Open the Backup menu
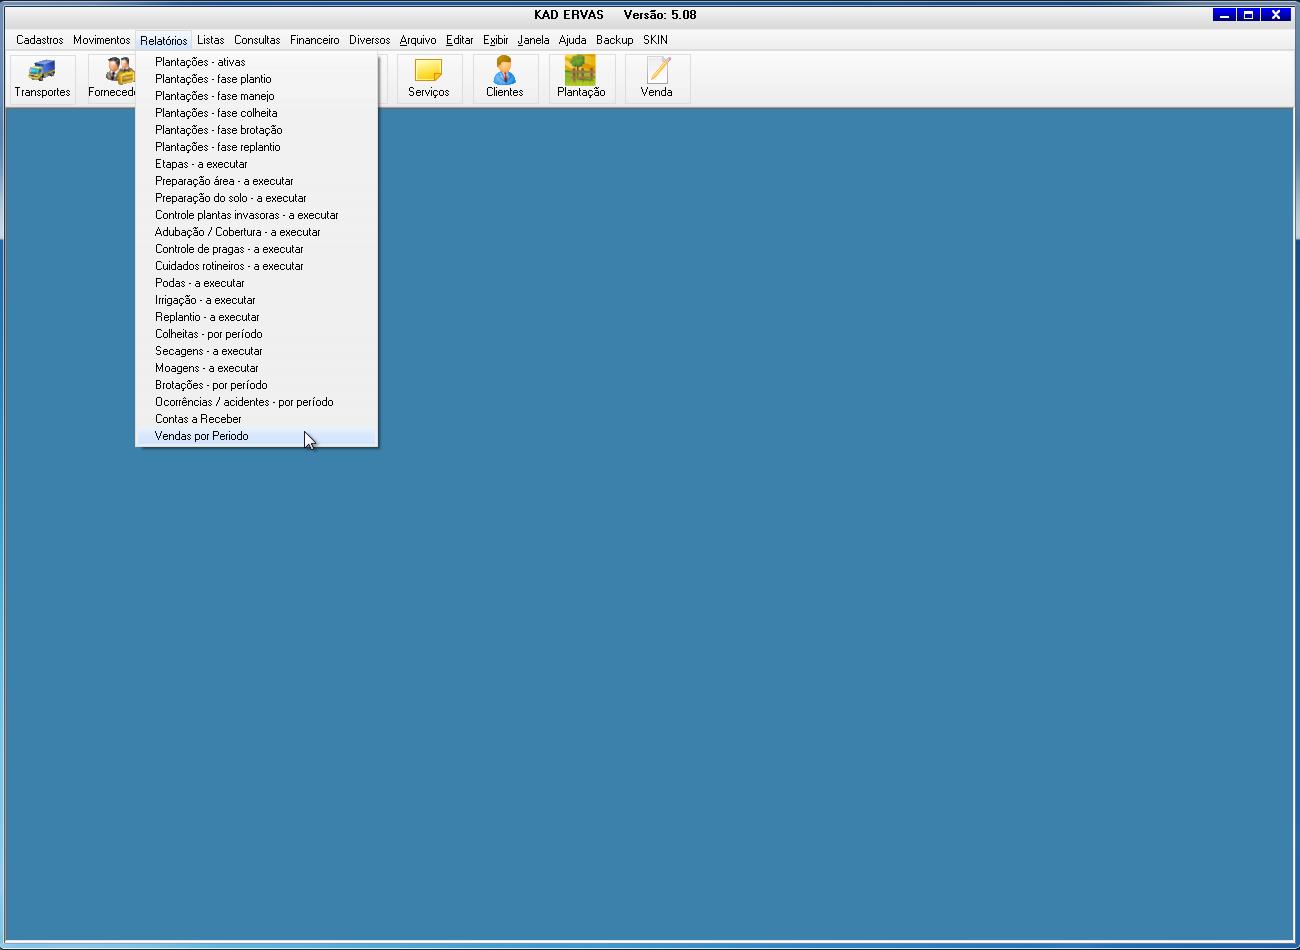The width and height of the screenshot is (1300, 950). (615, 40)
